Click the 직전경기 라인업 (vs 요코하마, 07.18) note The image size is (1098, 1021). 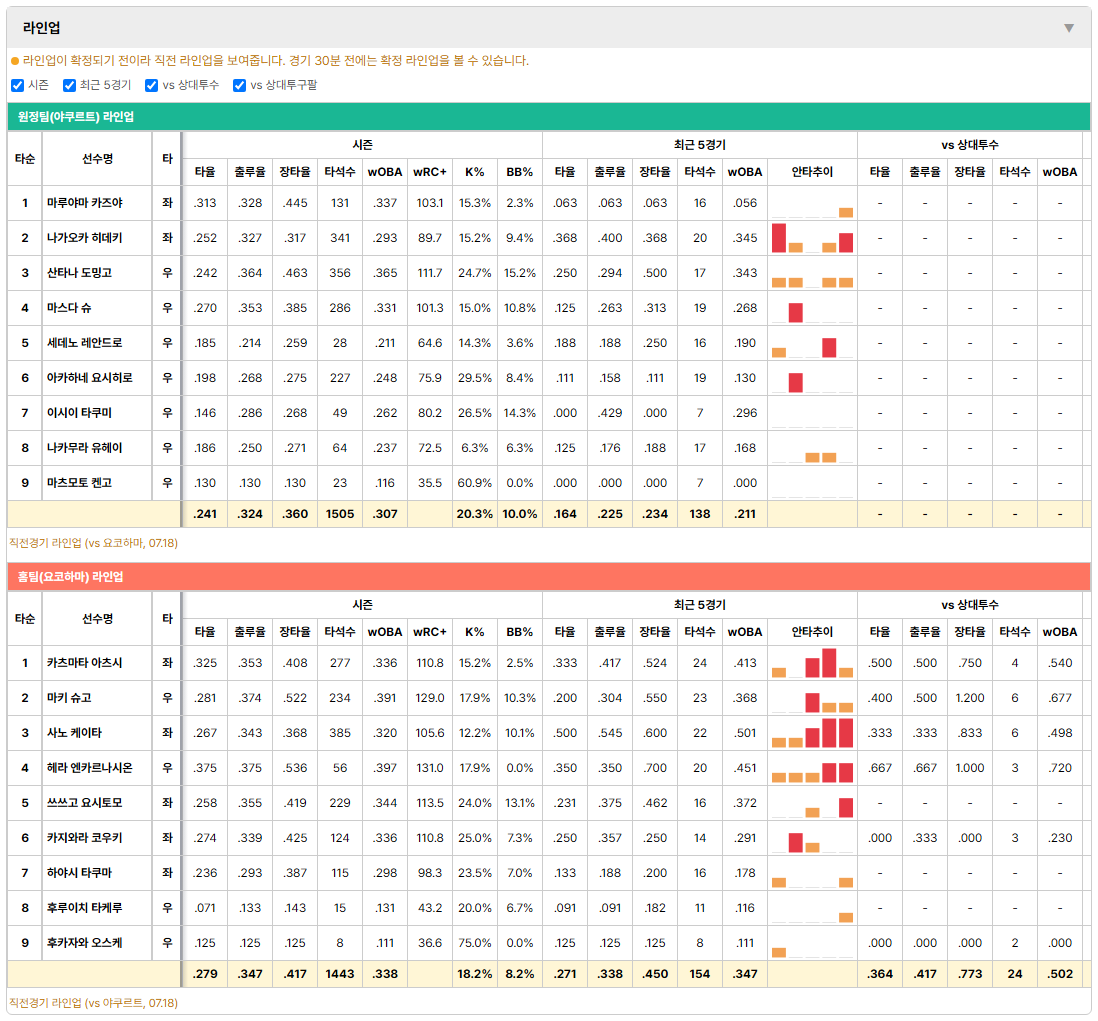point(94,543)
